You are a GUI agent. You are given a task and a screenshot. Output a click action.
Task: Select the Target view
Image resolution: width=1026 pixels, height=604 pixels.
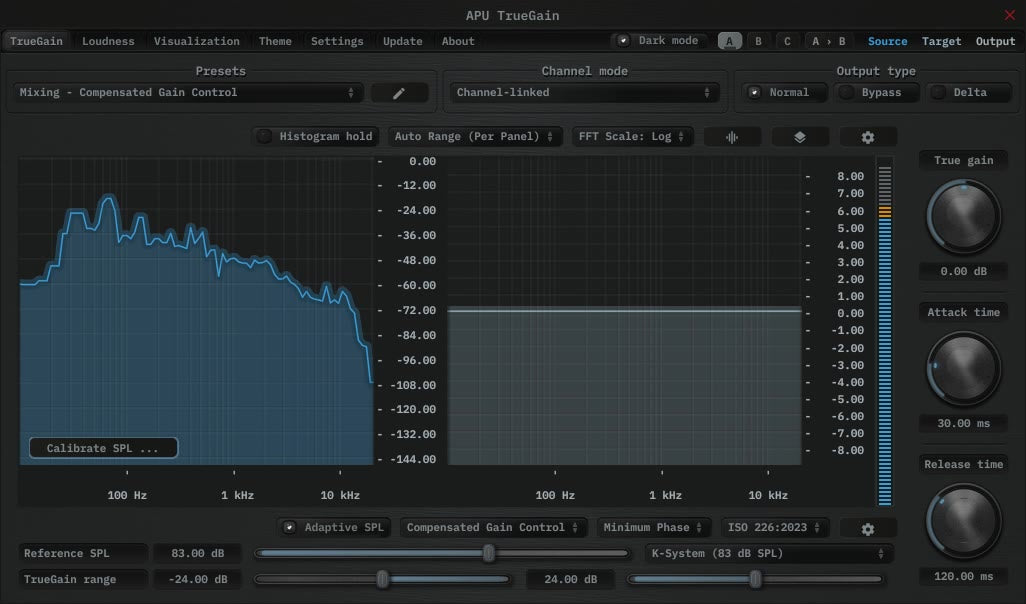point(942,41)
